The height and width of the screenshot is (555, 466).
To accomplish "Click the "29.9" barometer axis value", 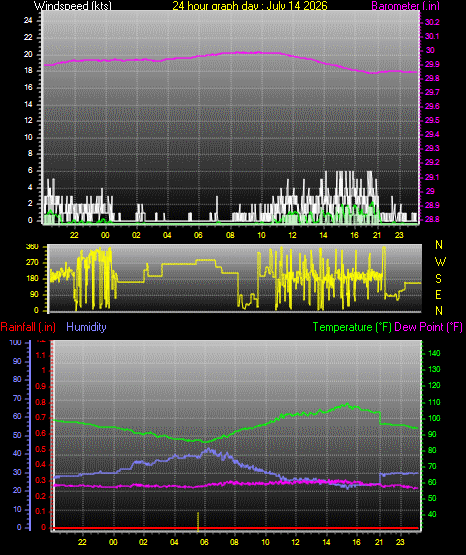I will (x=432, y=64).
